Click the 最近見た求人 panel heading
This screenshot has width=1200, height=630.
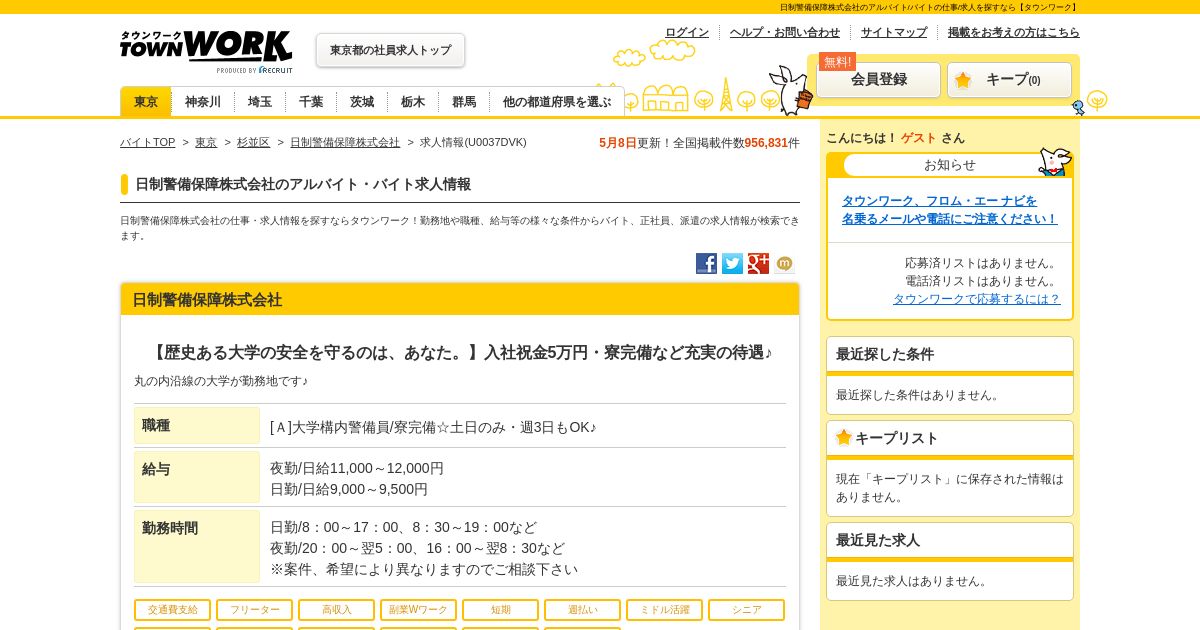coord(950,540)
